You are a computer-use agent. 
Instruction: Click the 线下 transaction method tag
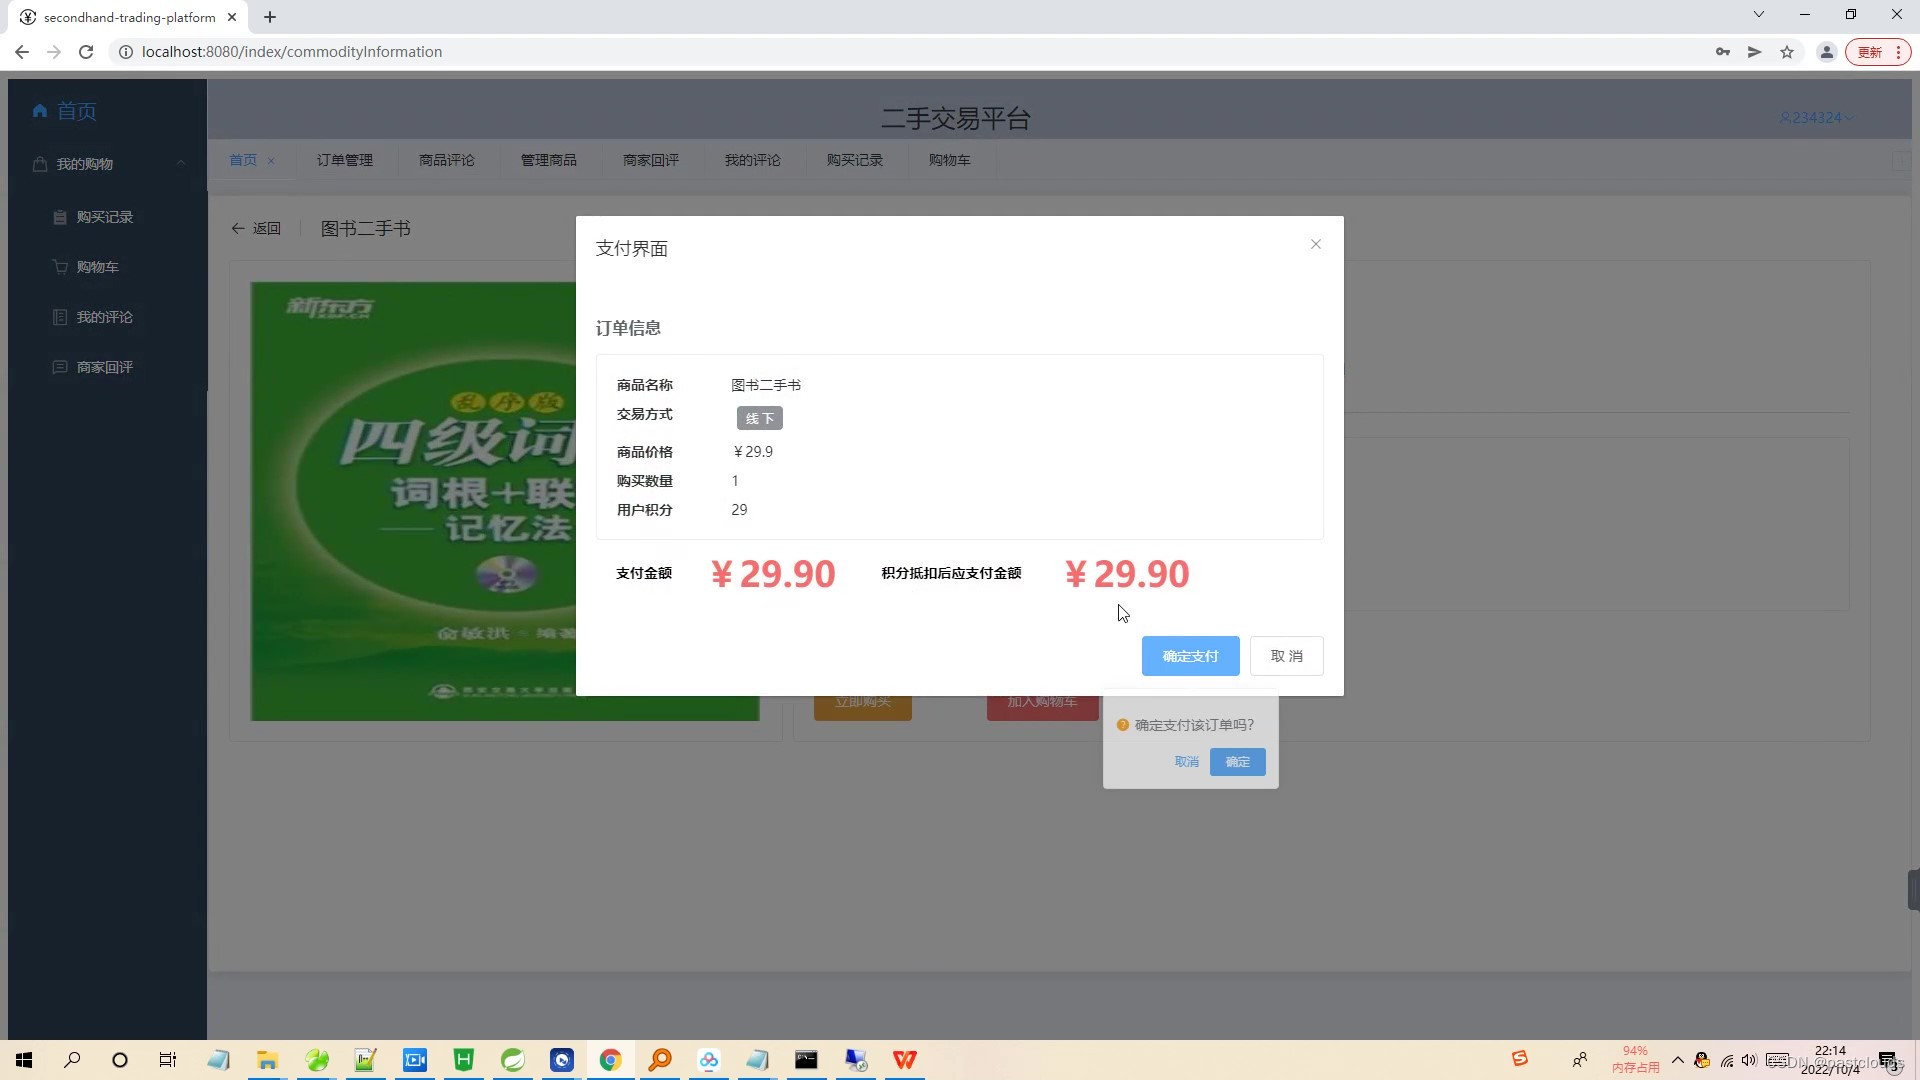[759, 417]
